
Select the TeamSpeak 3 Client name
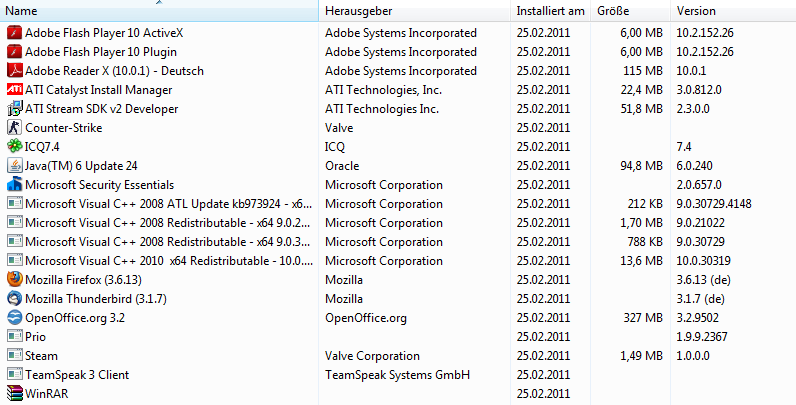tap(77, 375)
